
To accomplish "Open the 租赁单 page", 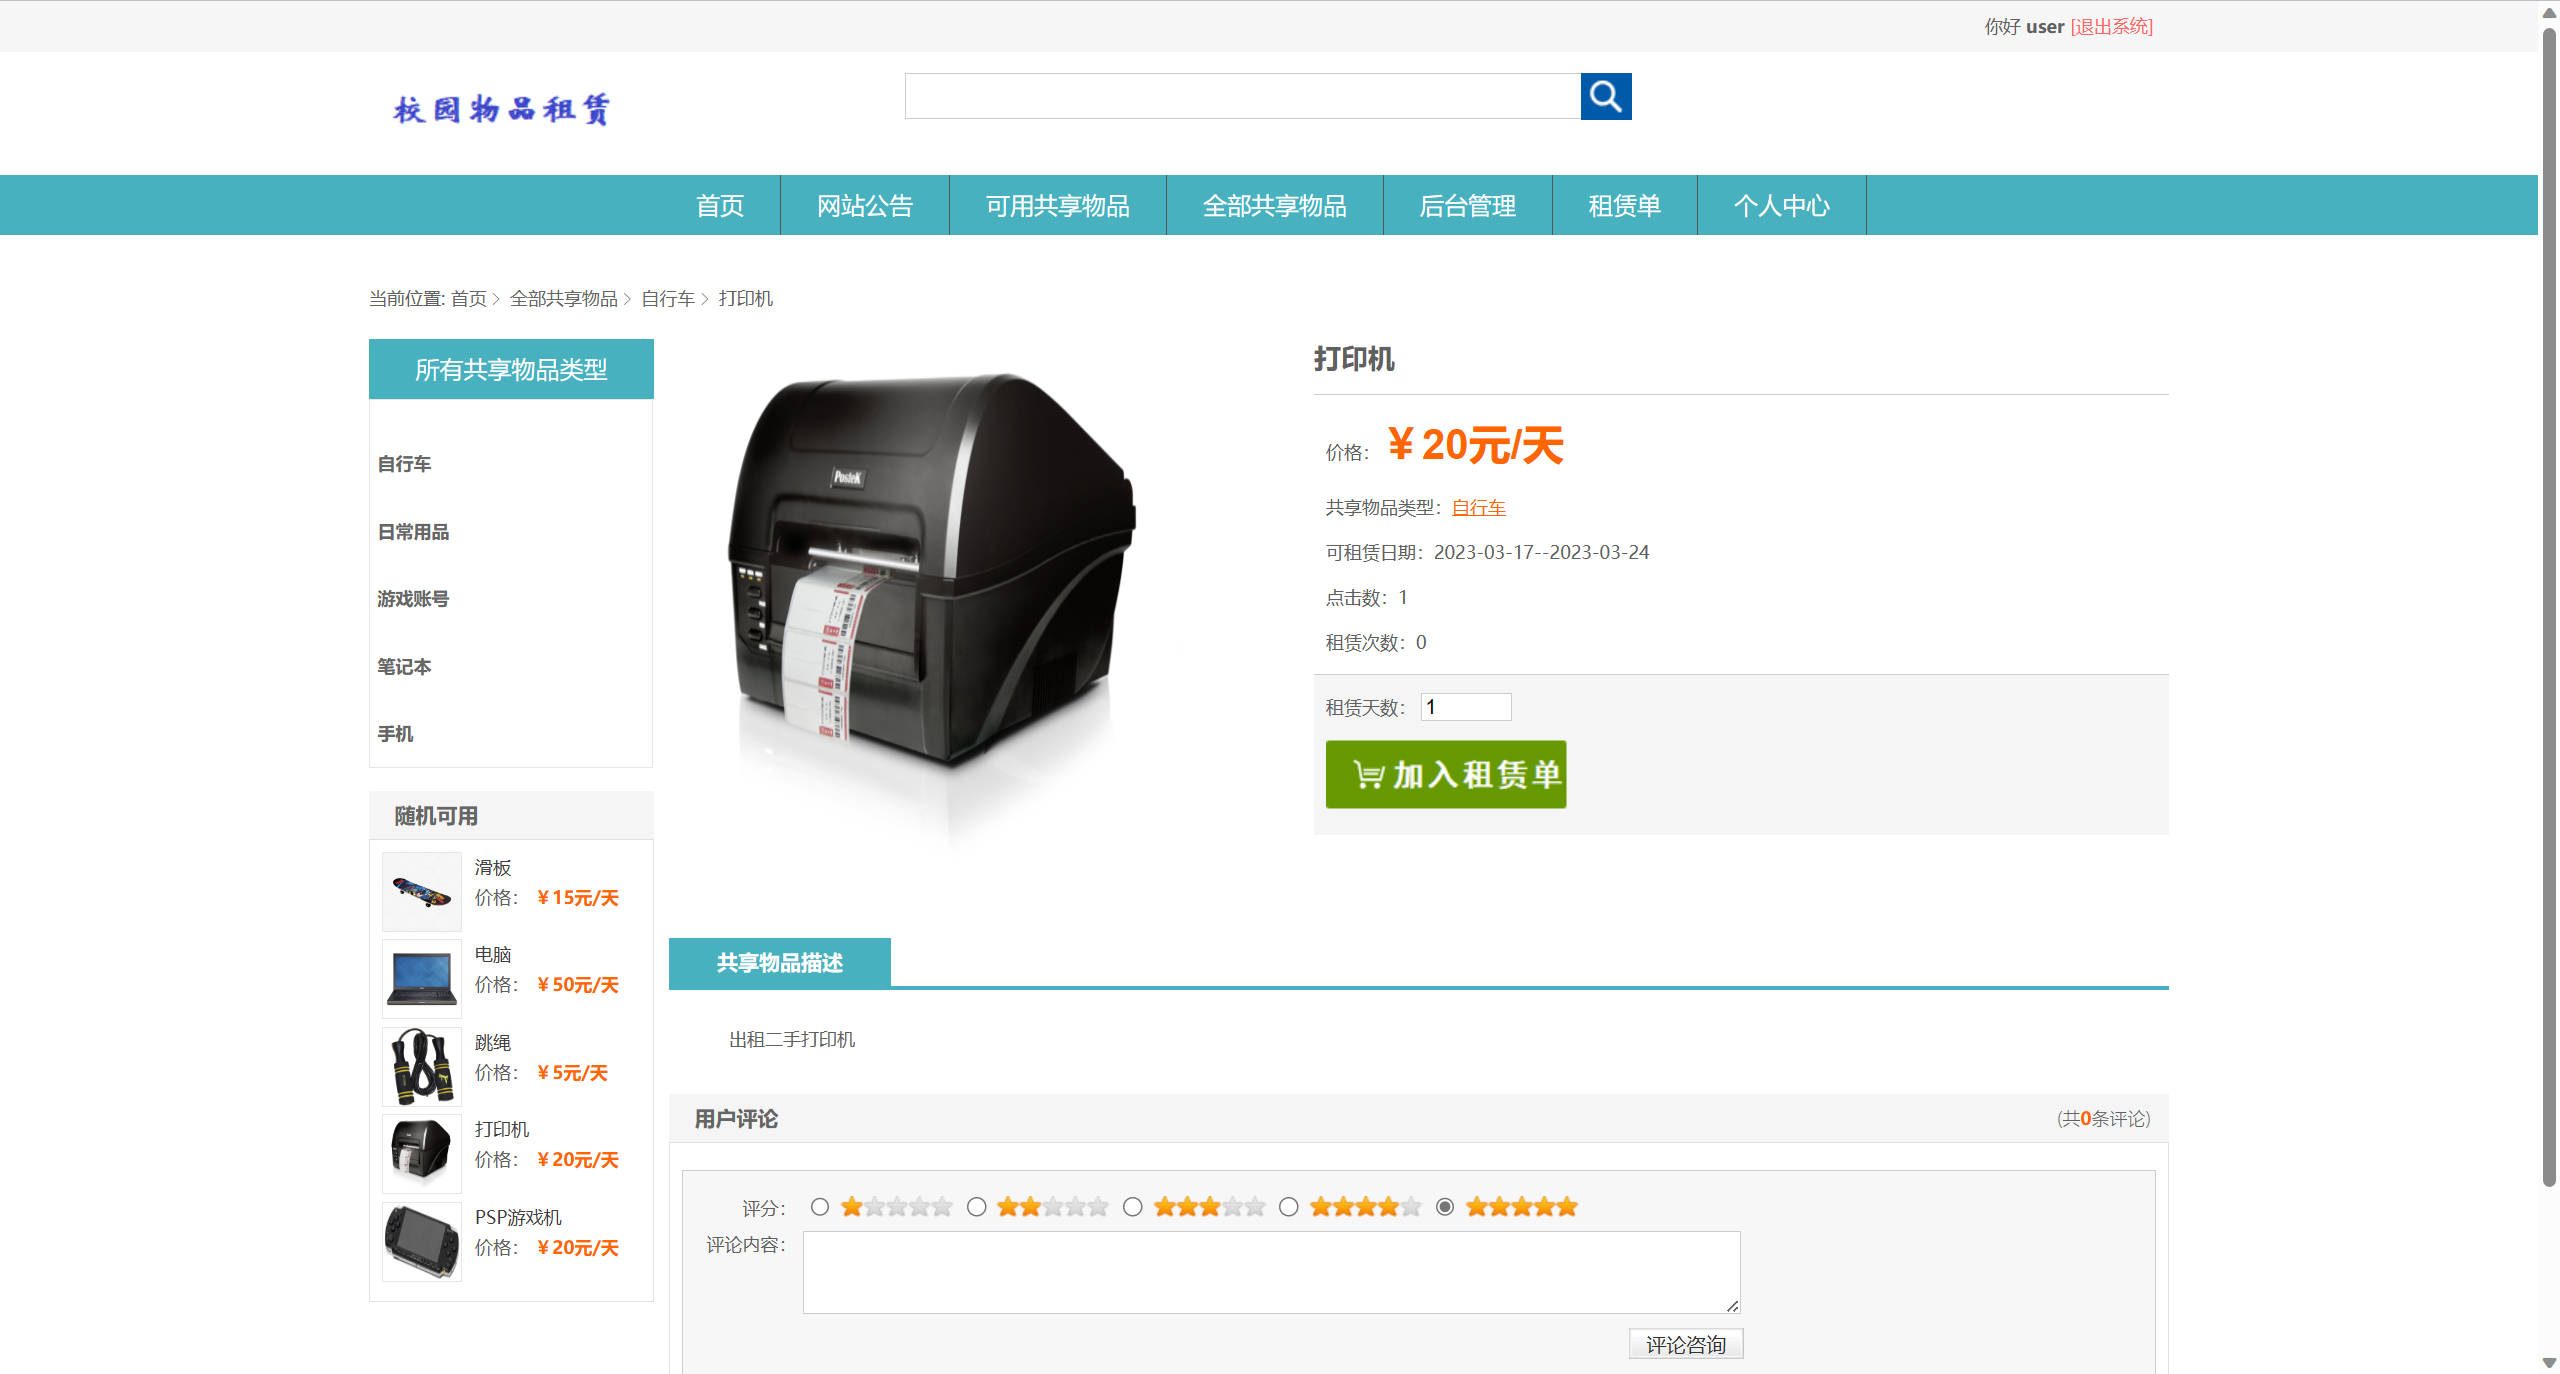I will tap(1624, 205).
